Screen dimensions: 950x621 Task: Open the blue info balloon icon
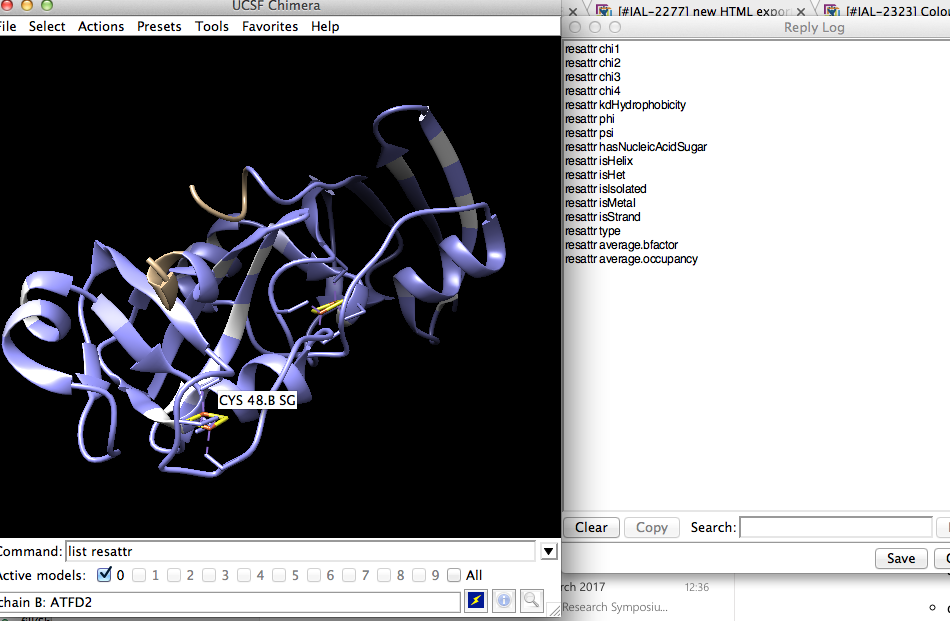coord(504,600)
